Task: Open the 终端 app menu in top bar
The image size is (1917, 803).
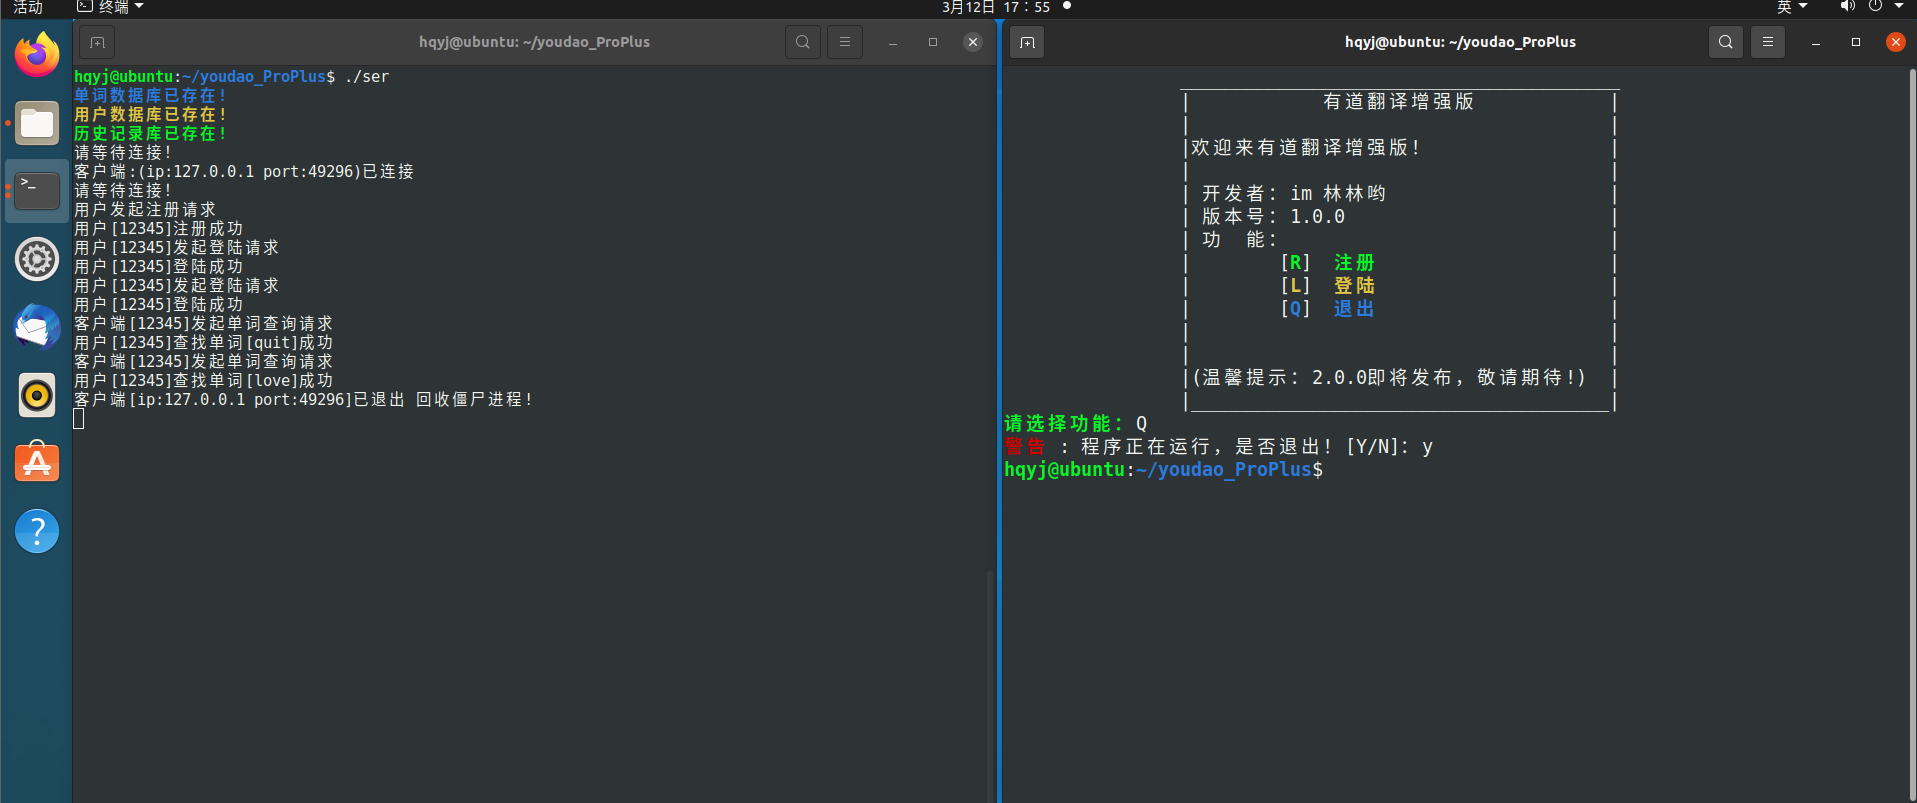Action: 110,7
